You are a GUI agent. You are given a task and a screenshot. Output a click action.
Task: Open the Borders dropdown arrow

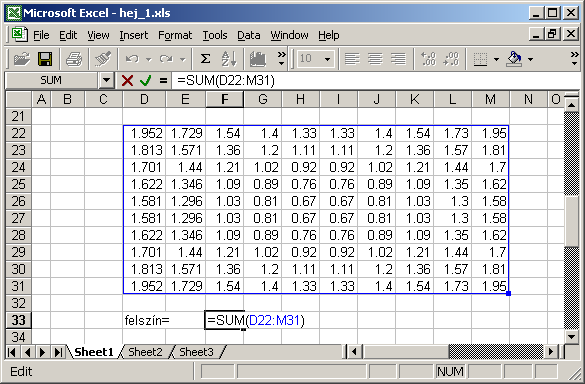[496, 59]
